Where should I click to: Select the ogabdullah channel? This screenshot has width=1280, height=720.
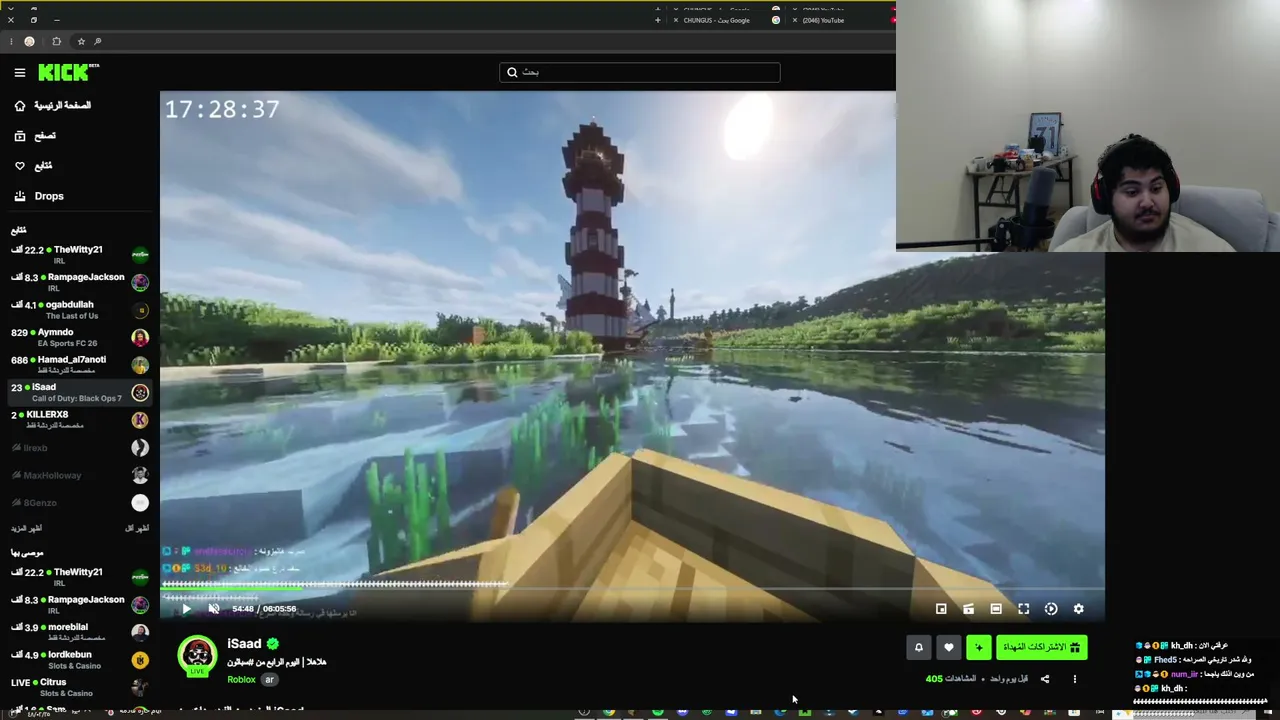point(78,309)
